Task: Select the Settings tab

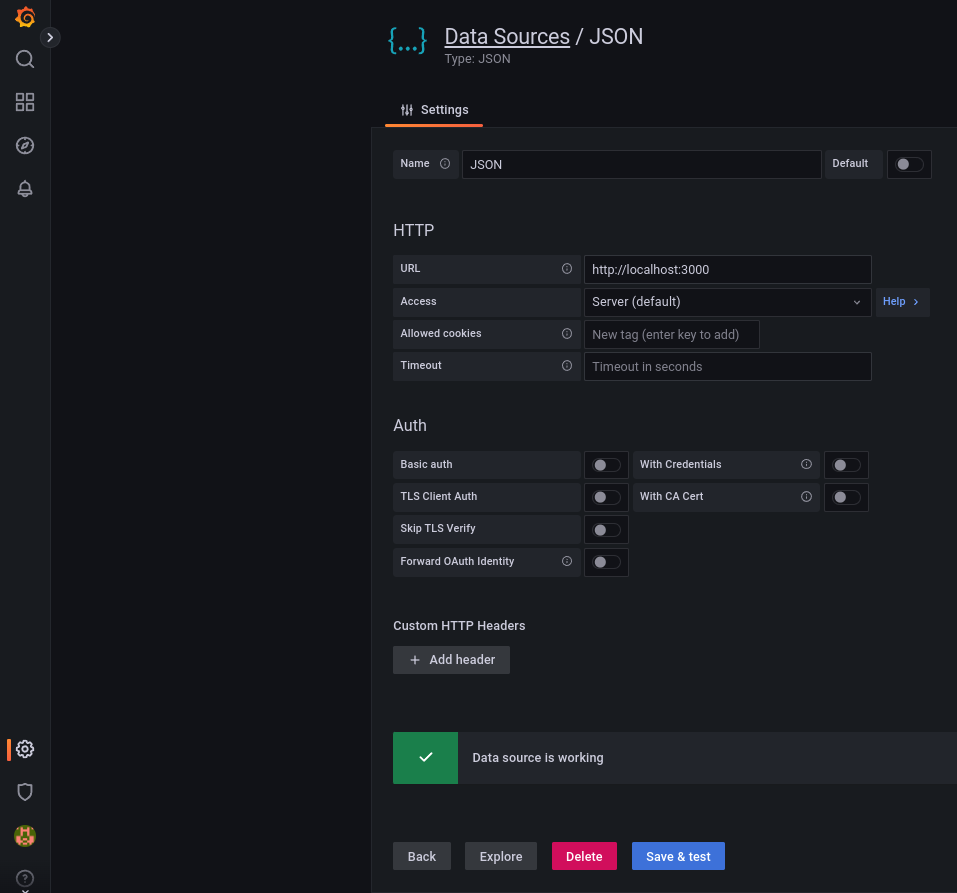Action: tap(434, 110)
